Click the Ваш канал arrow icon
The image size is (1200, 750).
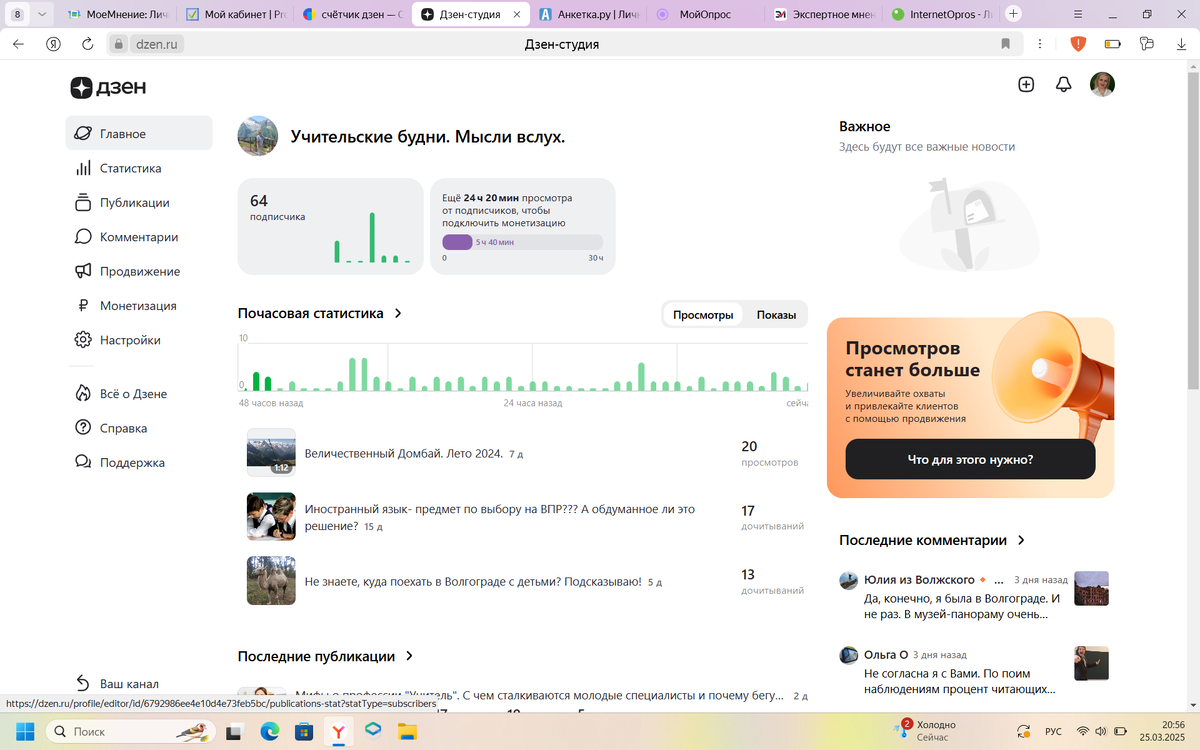click(x=83, y=684)
